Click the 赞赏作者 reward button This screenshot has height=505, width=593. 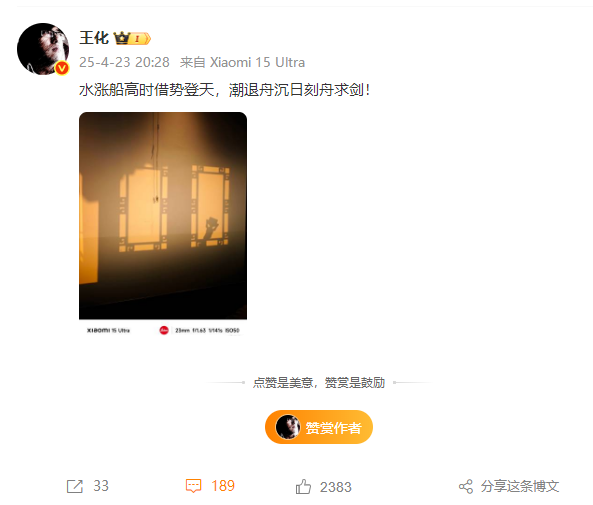click(x=319, y=427)
